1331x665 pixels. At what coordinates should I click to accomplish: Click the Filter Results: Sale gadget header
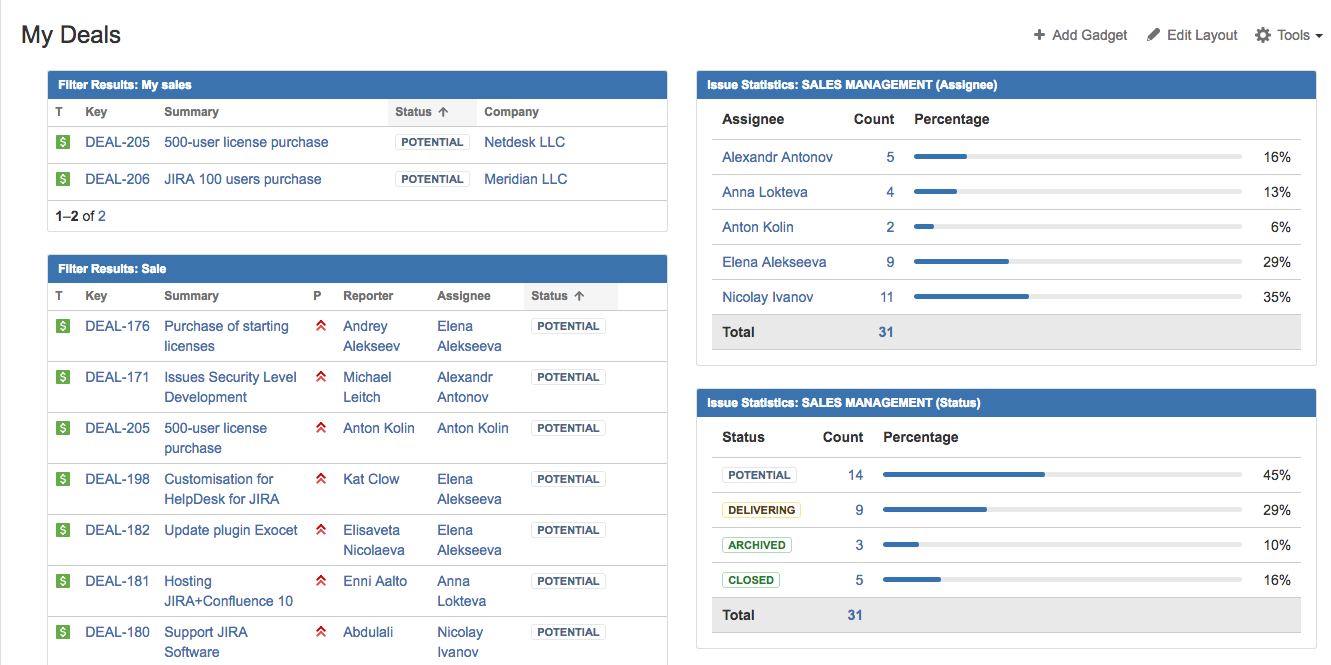[x=357, y=269]
